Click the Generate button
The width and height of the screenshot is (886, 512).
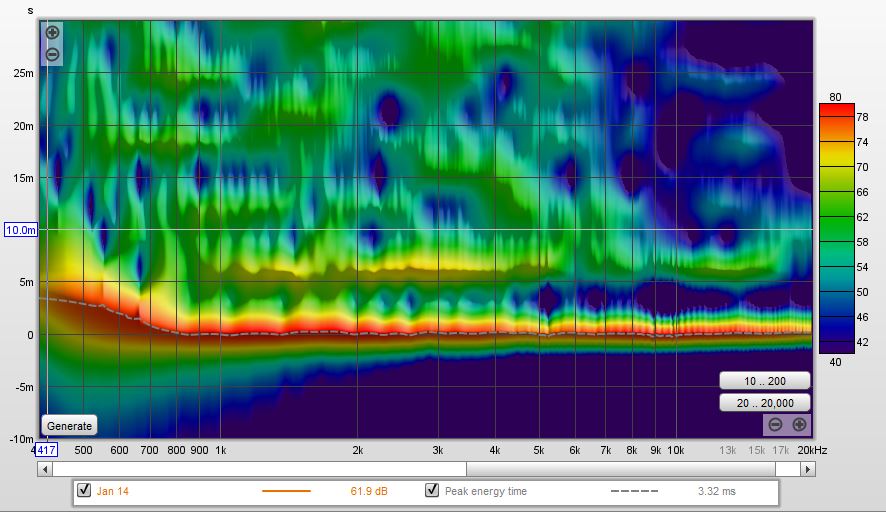point(69,426)
